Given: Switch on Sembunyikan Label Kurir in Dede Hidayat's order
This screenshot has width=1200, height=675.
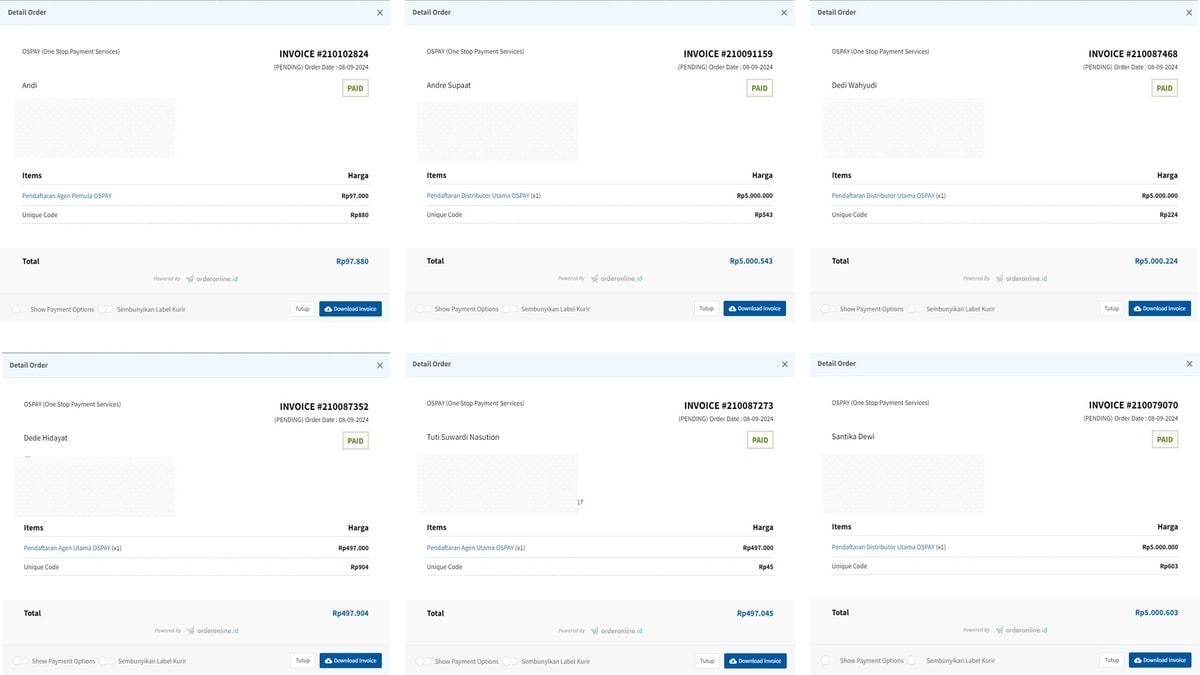Looking at the screenshot, I should click(x=105, y=661).
